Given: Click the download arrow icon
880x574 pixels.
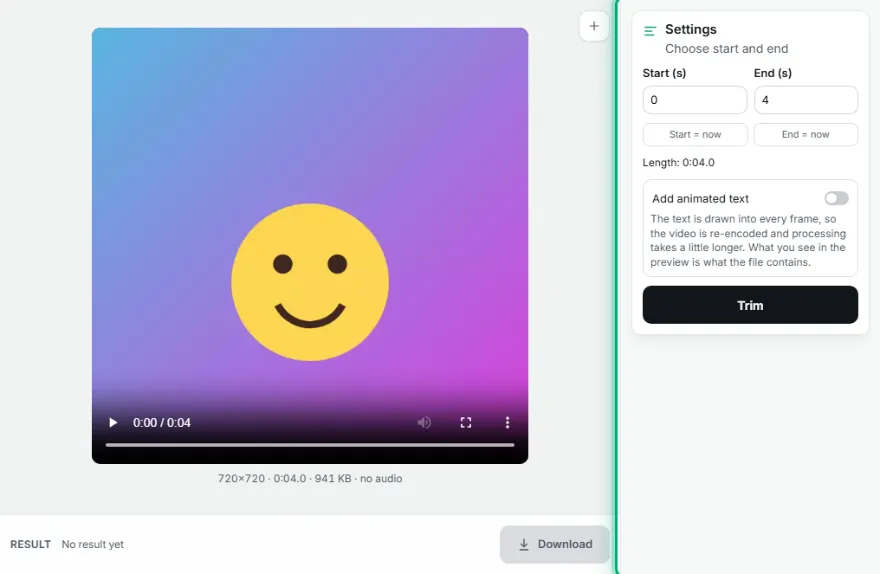Looking at the screenshot, I should click(x=524, y=544).
